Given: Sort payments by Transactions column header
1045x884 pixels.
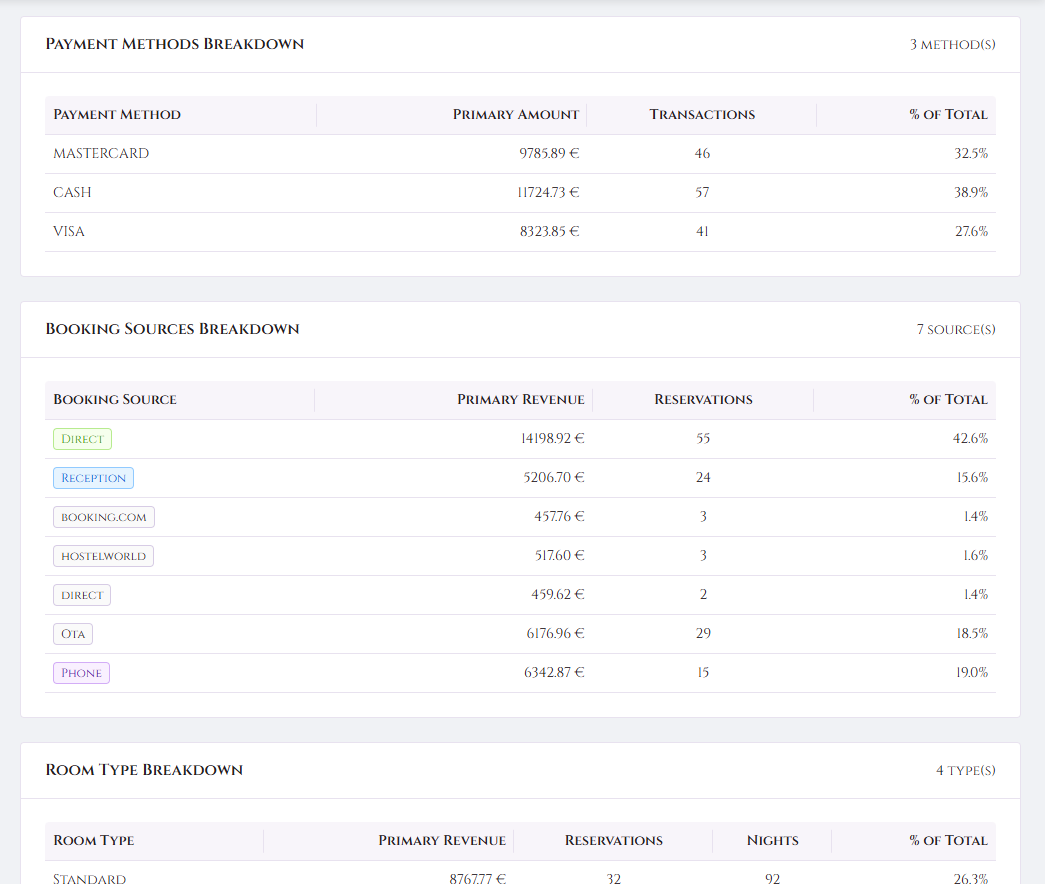Looking at the screenshot, I should click(702, 115).
